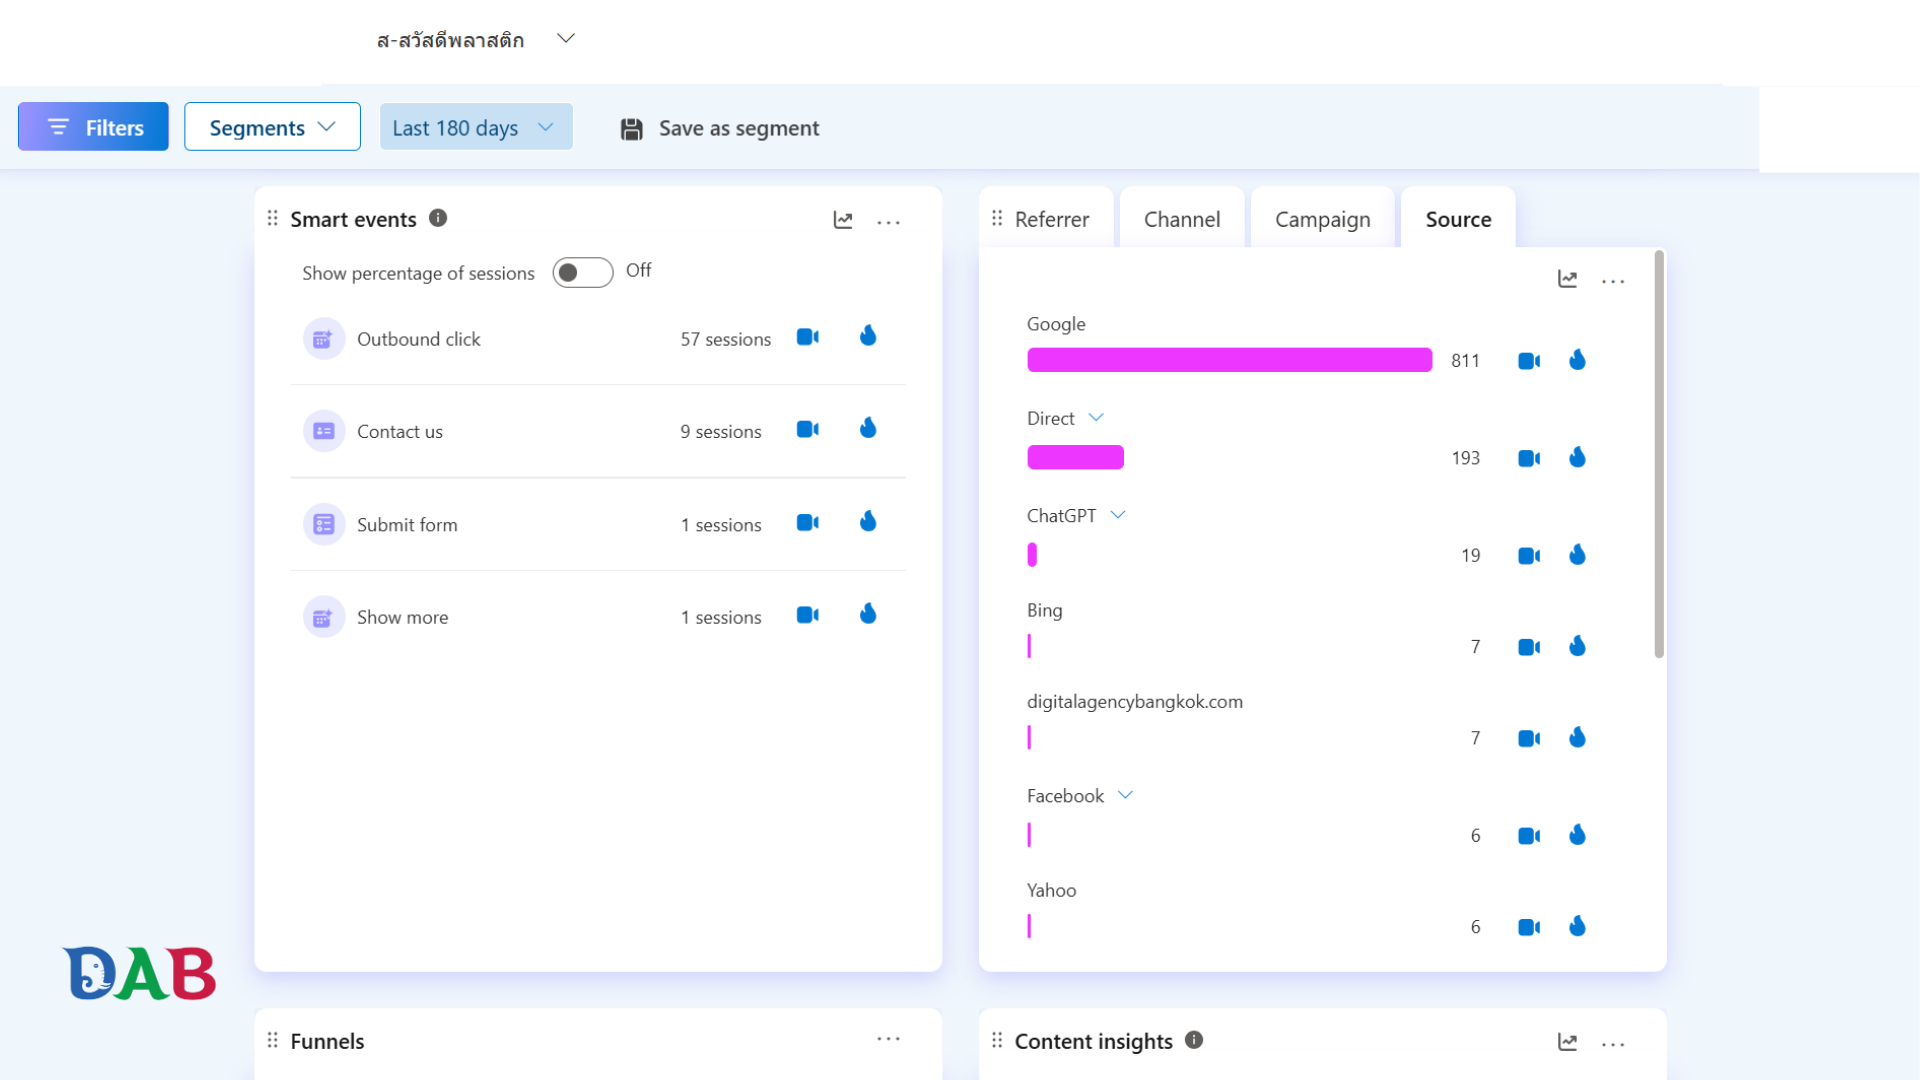Expand the Direct source row

click(1096, 418)
